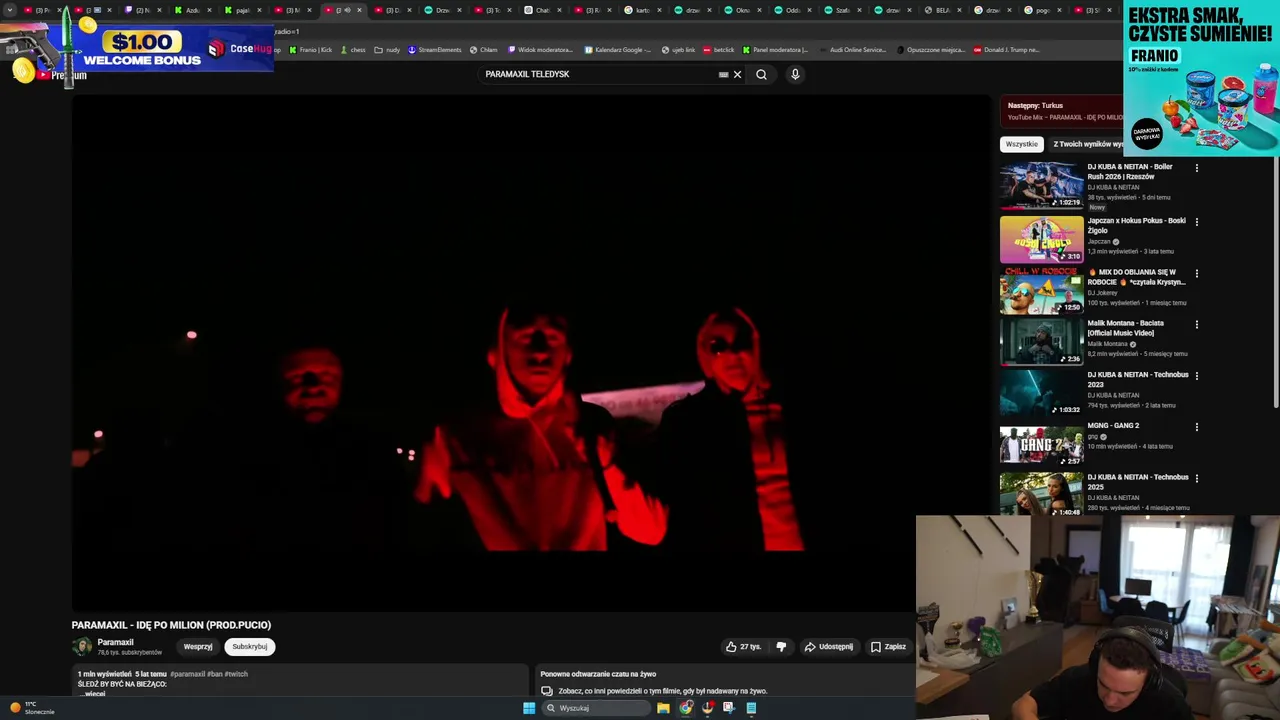This screenshot has height=720, width=1280.
Task: Open the weather widget showing 11°C
Action: tap(32, 708)
